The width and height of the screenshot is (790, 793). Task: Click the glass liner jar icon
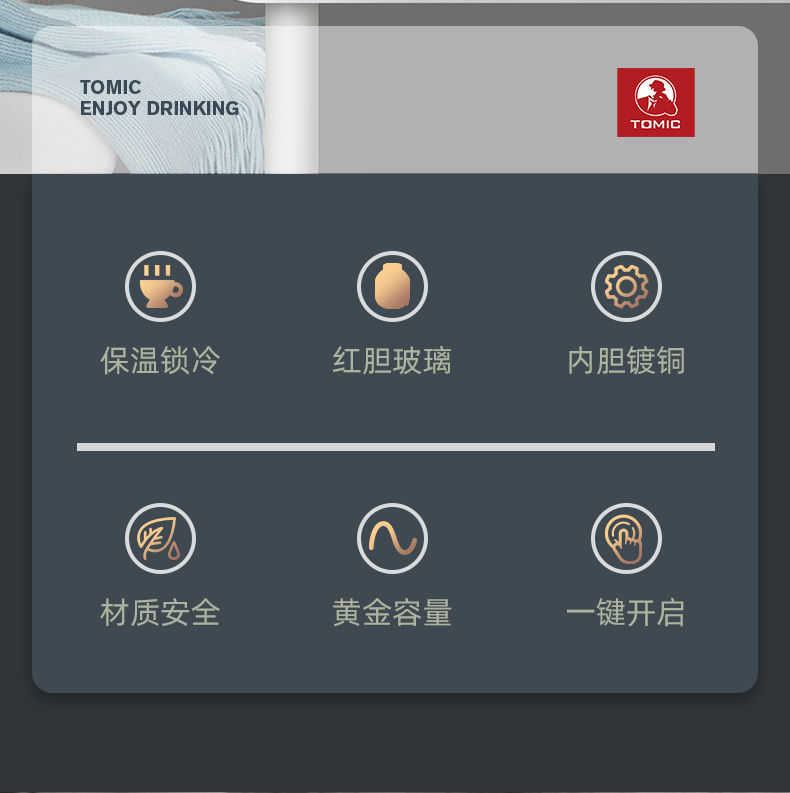click(x=392, y=286)
